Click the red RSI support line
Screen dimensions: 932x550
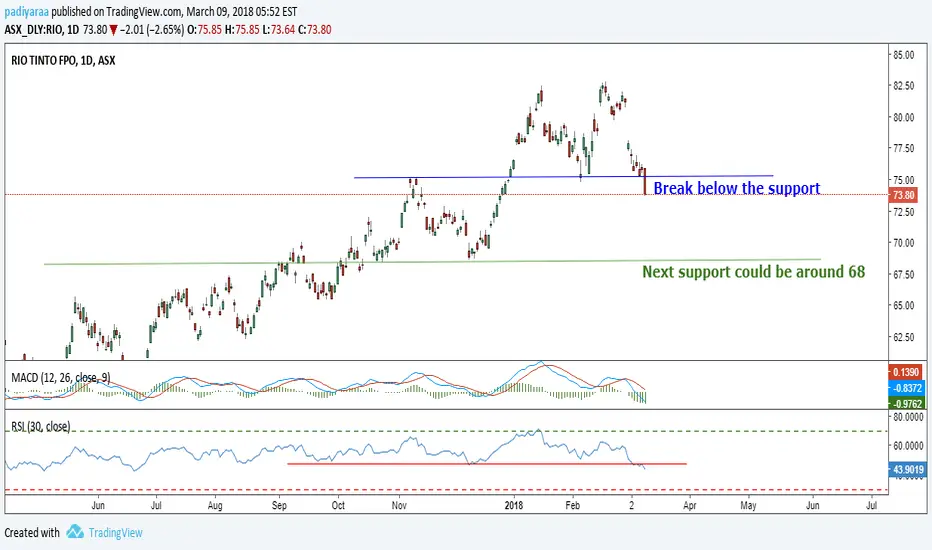(487, 464)
